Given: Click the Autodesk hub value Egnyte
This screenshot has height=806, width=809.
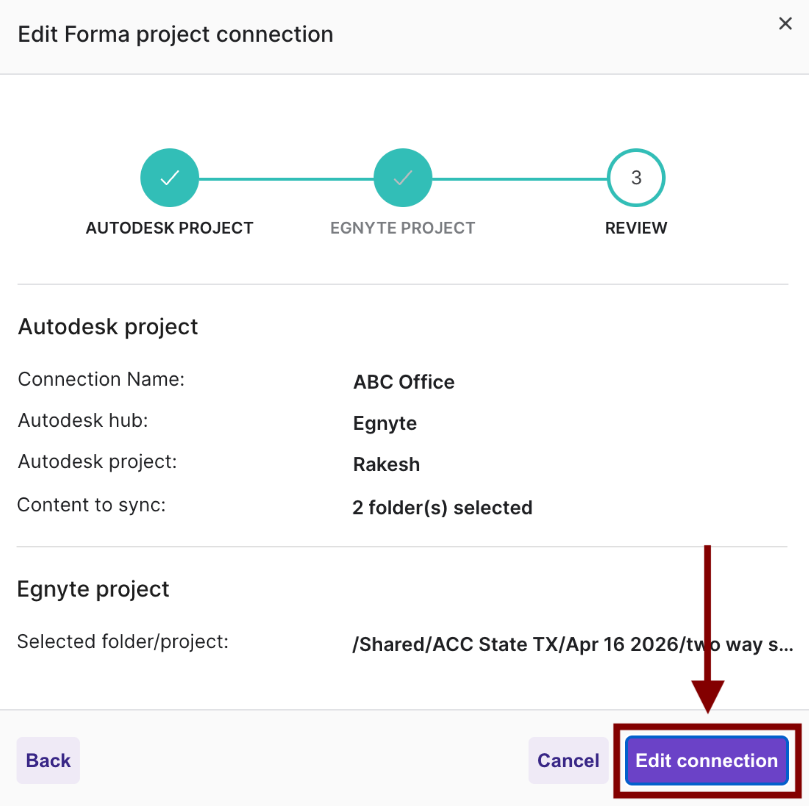Looking at the screenshot, I should click(385, 423).
